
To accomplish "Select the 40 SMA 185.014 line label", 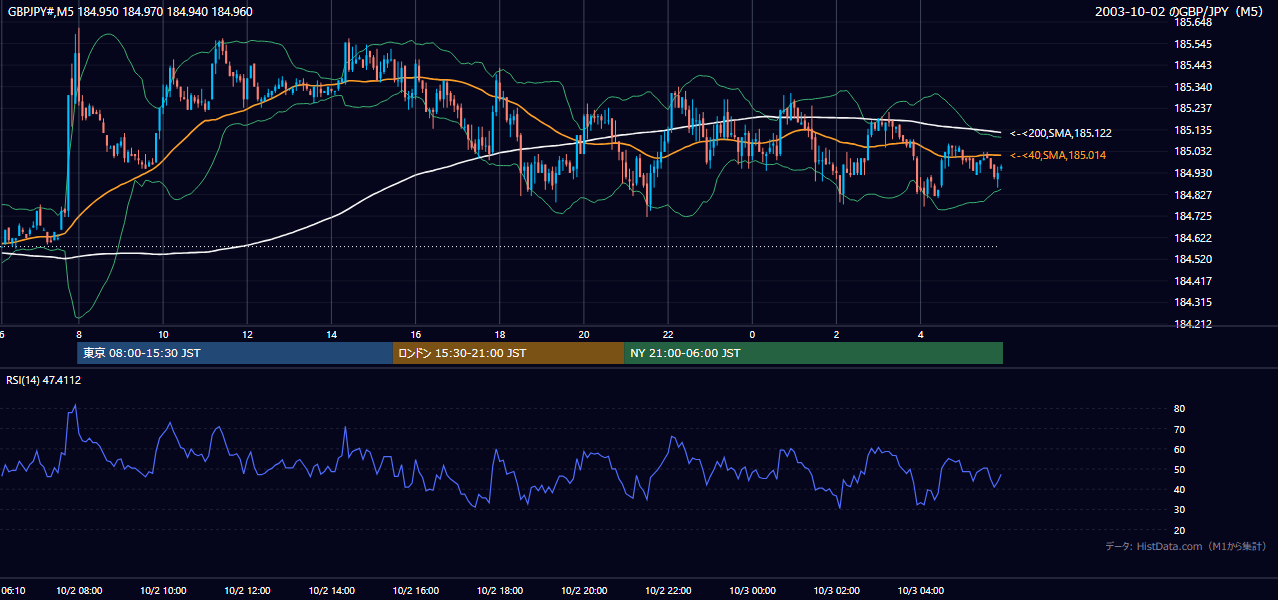I will 1058,155.
